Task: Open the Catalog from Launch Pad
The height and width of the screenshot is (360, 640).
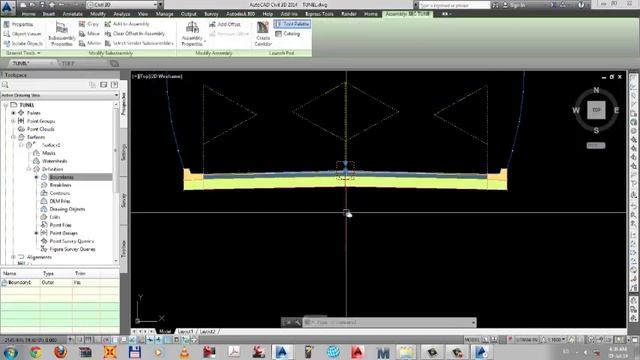Action: point(287,33)
